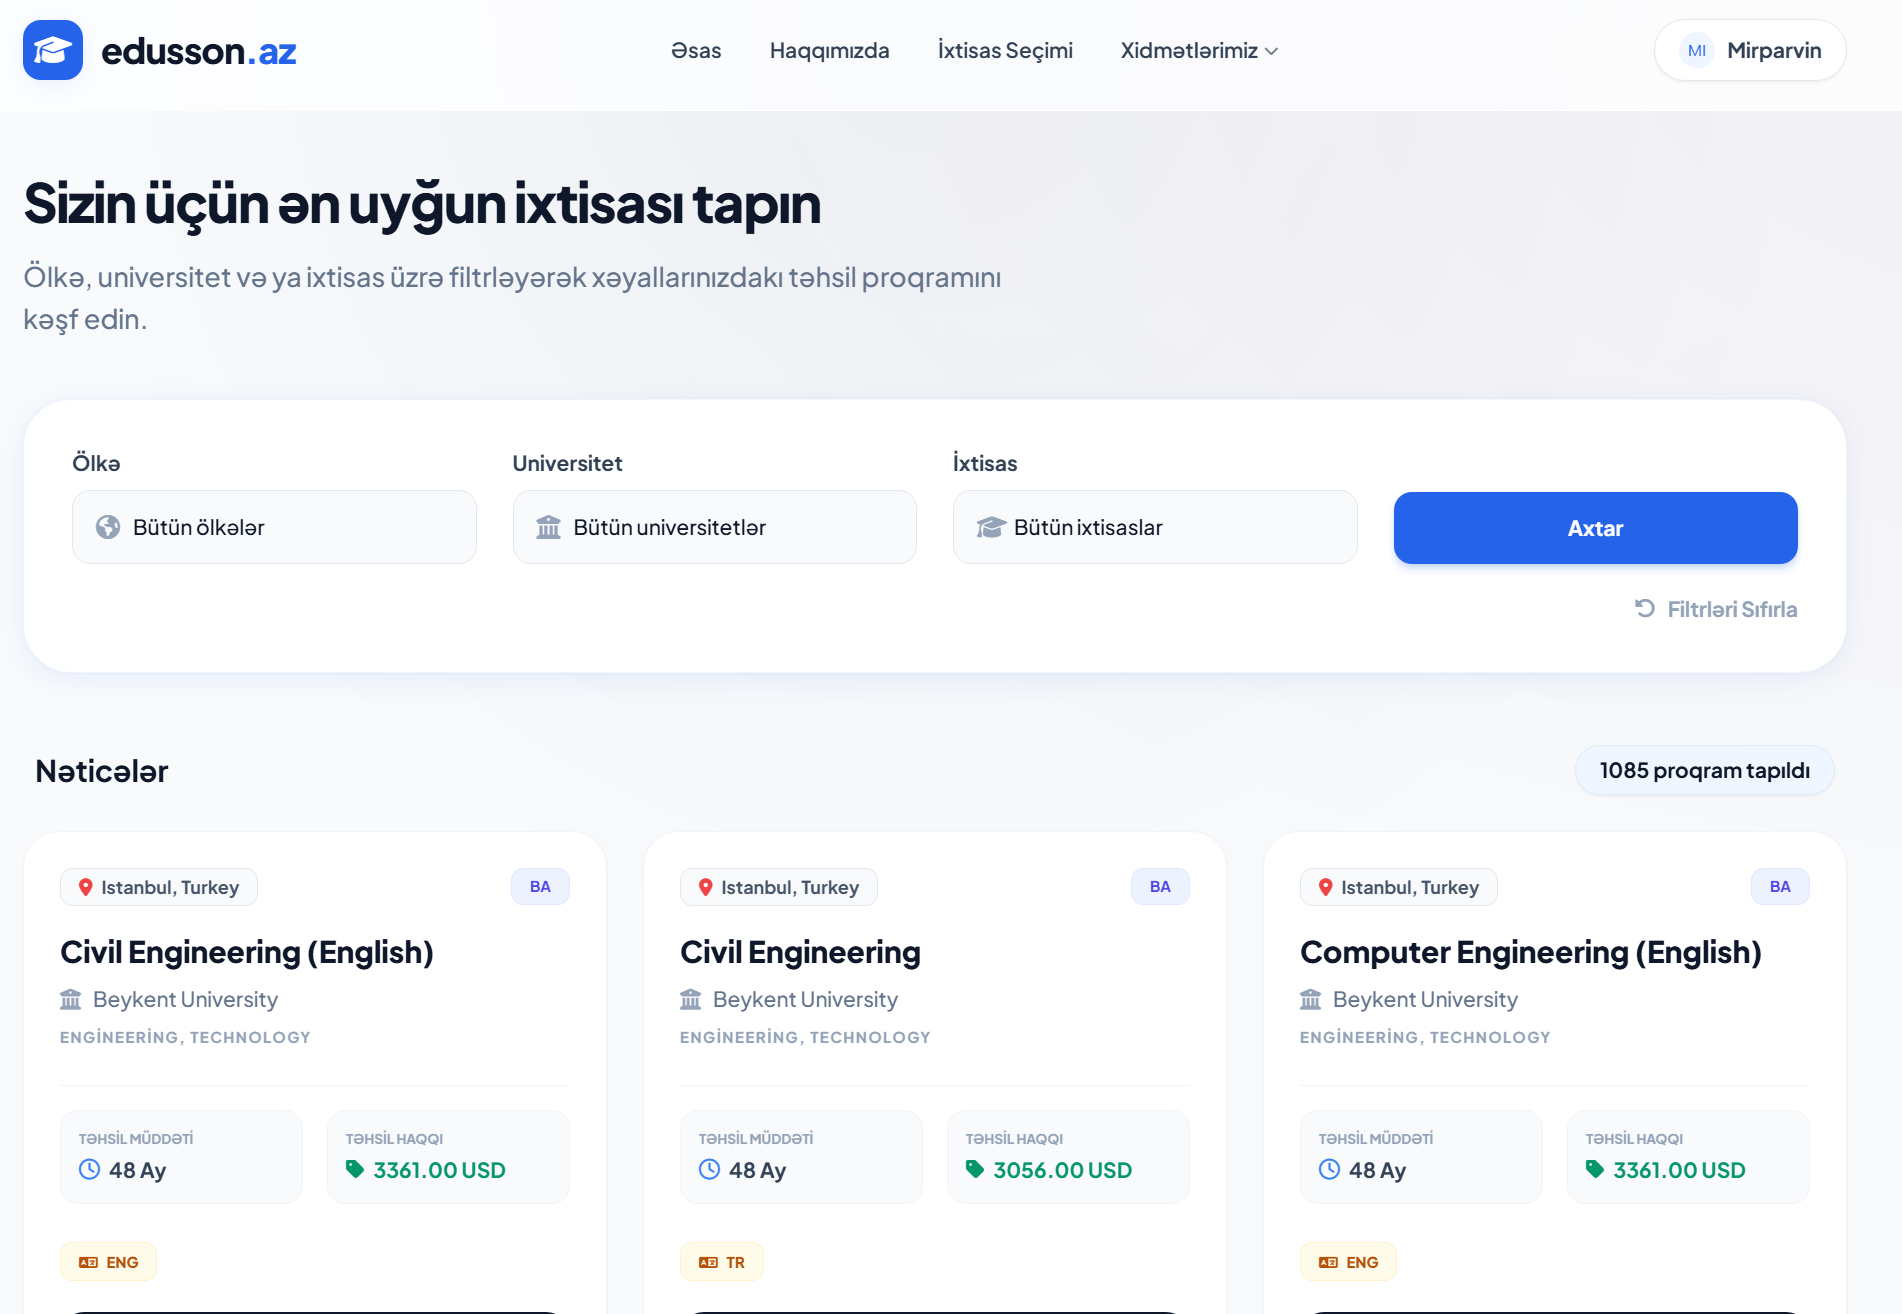Click the price tag icon on the Computer Engineering card
Screen dimensions: 1902x1314
point(1595,1169)
